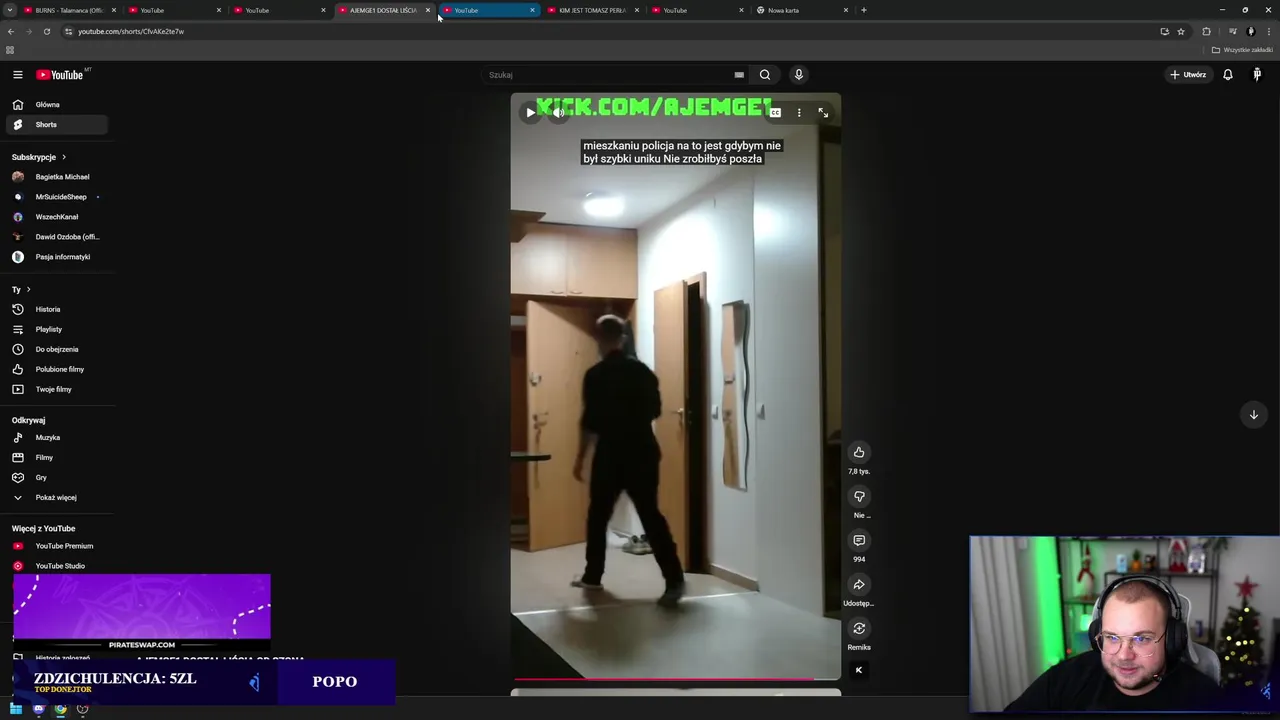This screenshot has height=720, width=1280.
Task: Open Shorts in the sidebar
Action: [x=55, y=125]
